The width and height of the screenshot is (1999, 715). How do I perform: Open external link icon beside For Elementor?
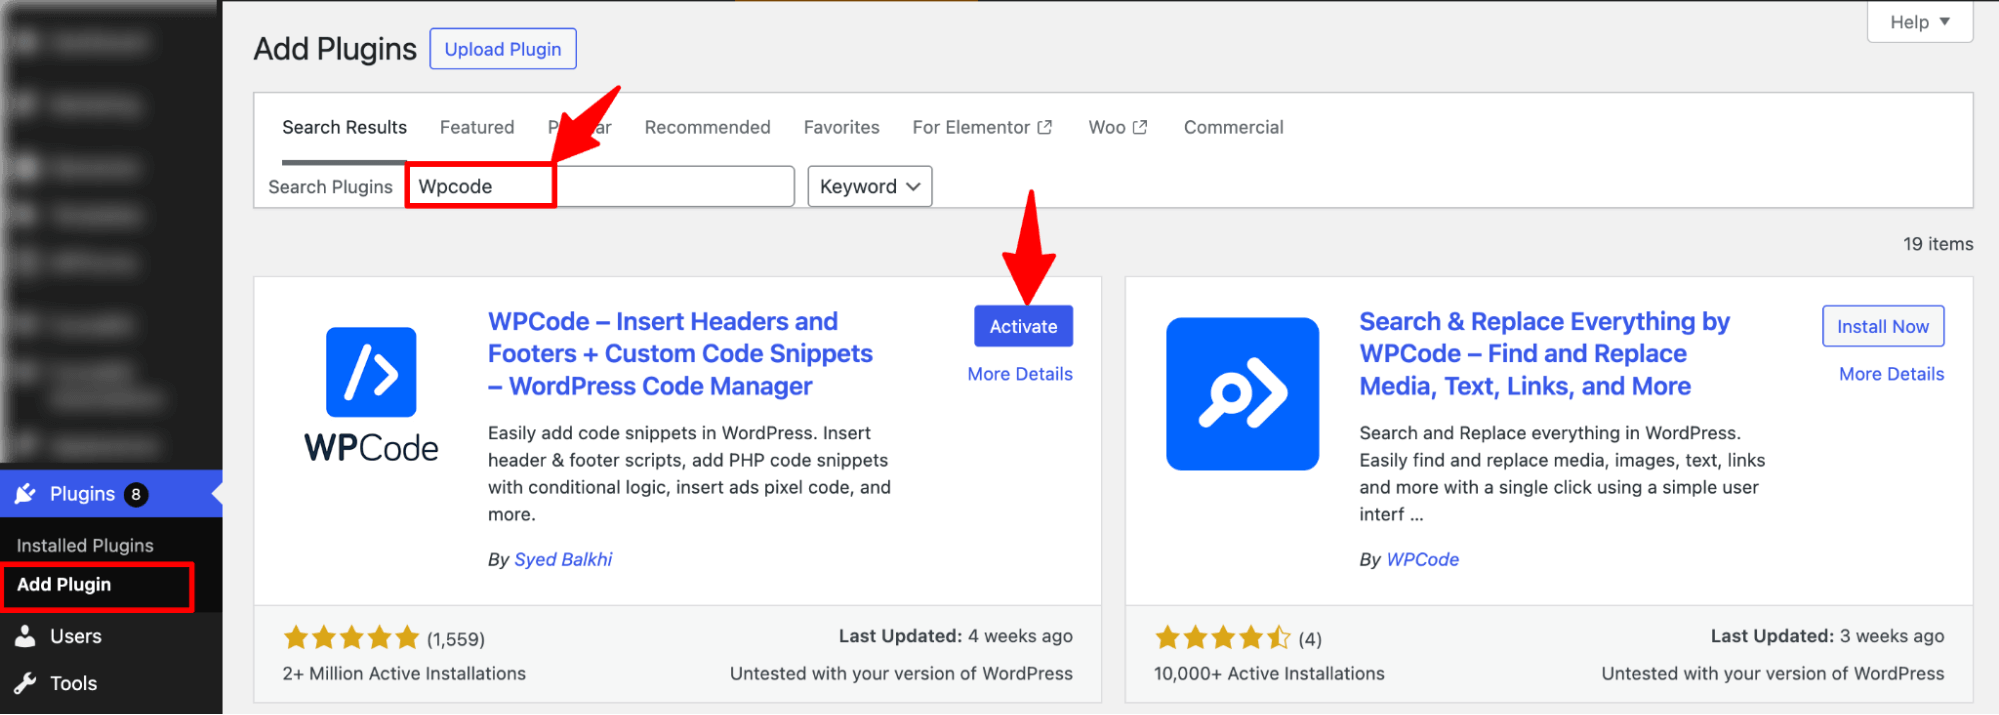tap(1045, 127)
